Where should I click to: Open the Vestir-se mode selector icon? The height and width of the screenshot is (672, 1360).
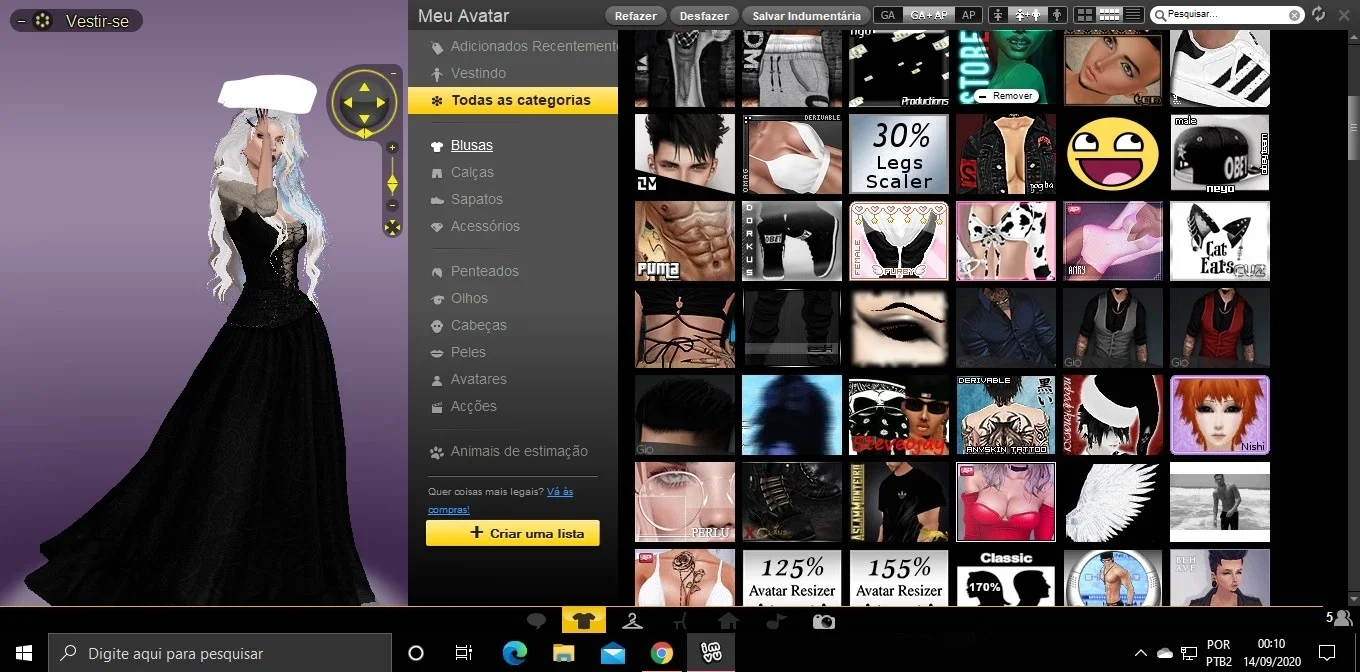(x=42, y=21)
